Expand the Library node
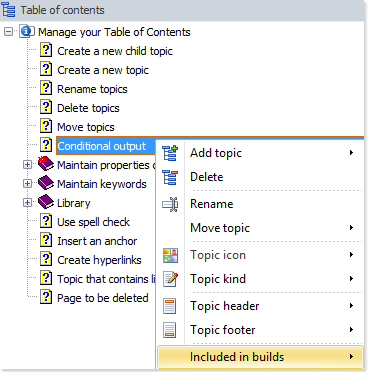The image size is (368, 373). (x=27, y=203)
